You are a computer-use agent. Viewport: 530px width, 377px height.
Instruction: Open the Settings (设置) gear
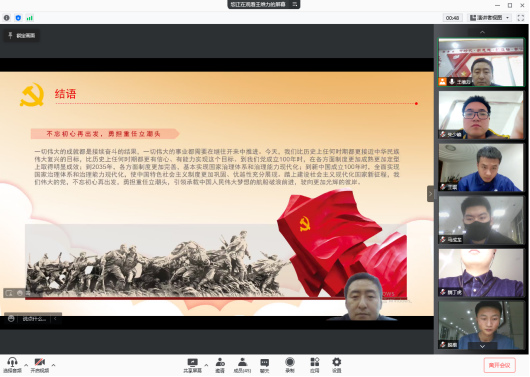(x=337, y=366)
